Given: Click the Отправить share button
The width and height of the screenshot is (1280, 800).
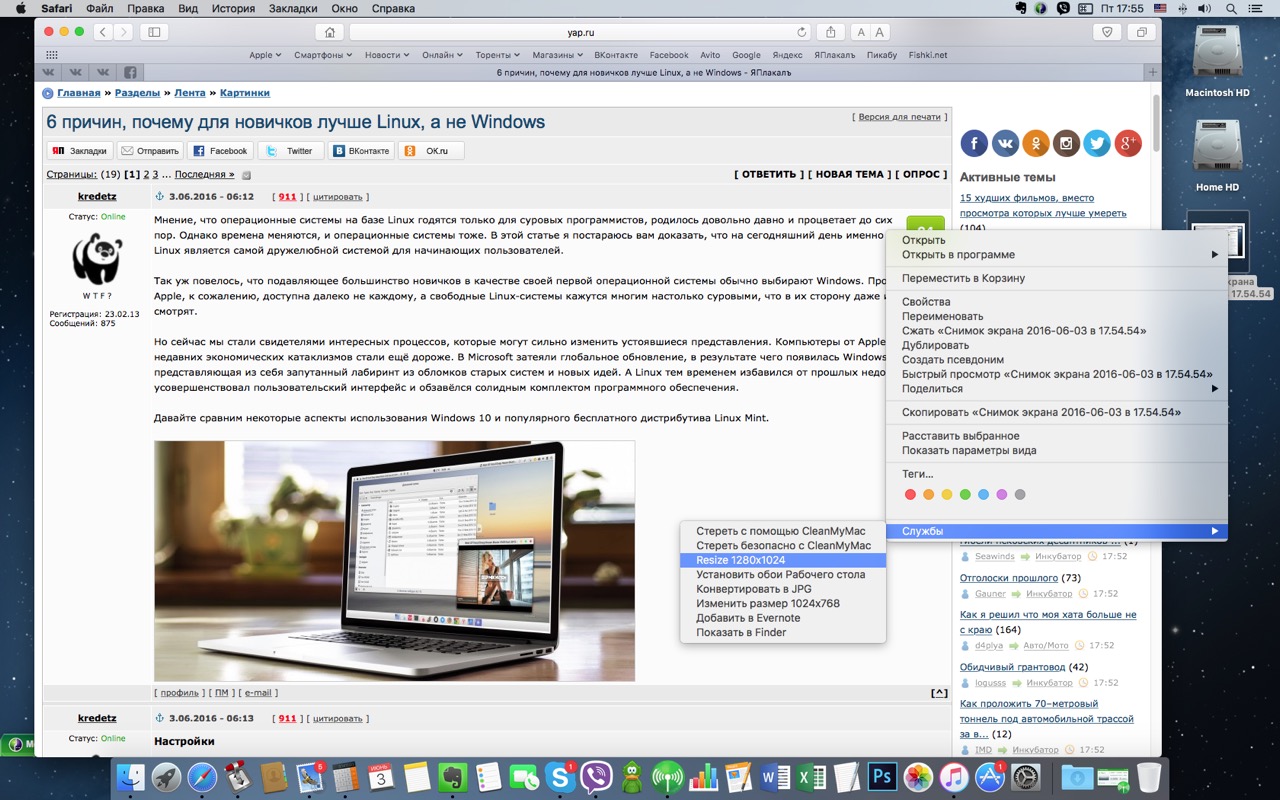Looking at the screenshot, I should click(x=150, y=151).
